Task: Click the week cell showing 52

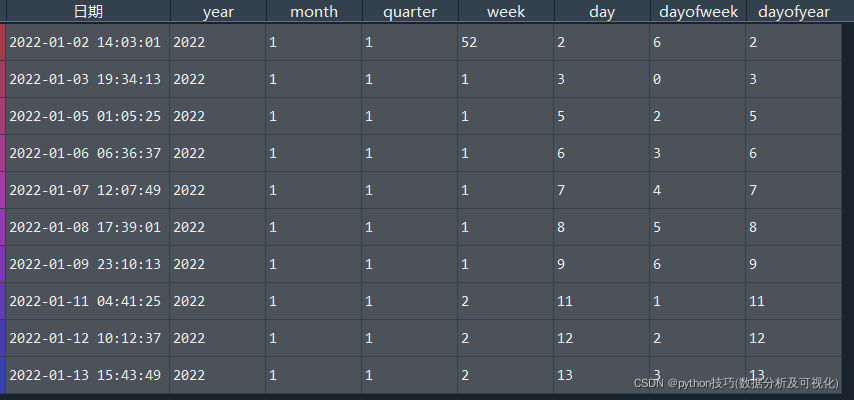Action: (x=506, y=42)
